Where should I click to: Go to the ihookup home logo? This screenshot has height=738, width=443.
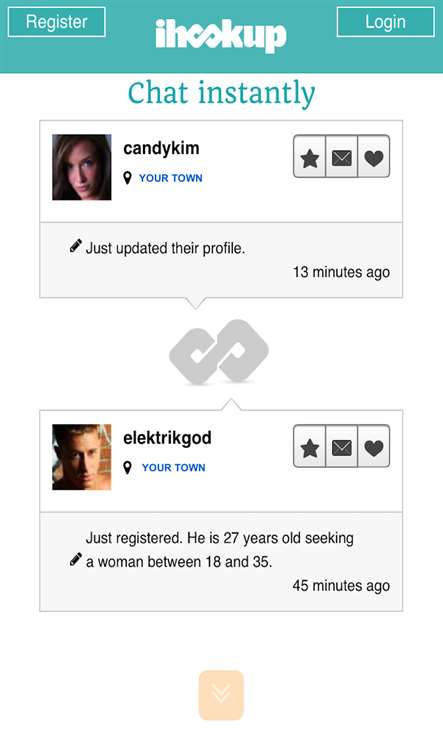221,35
